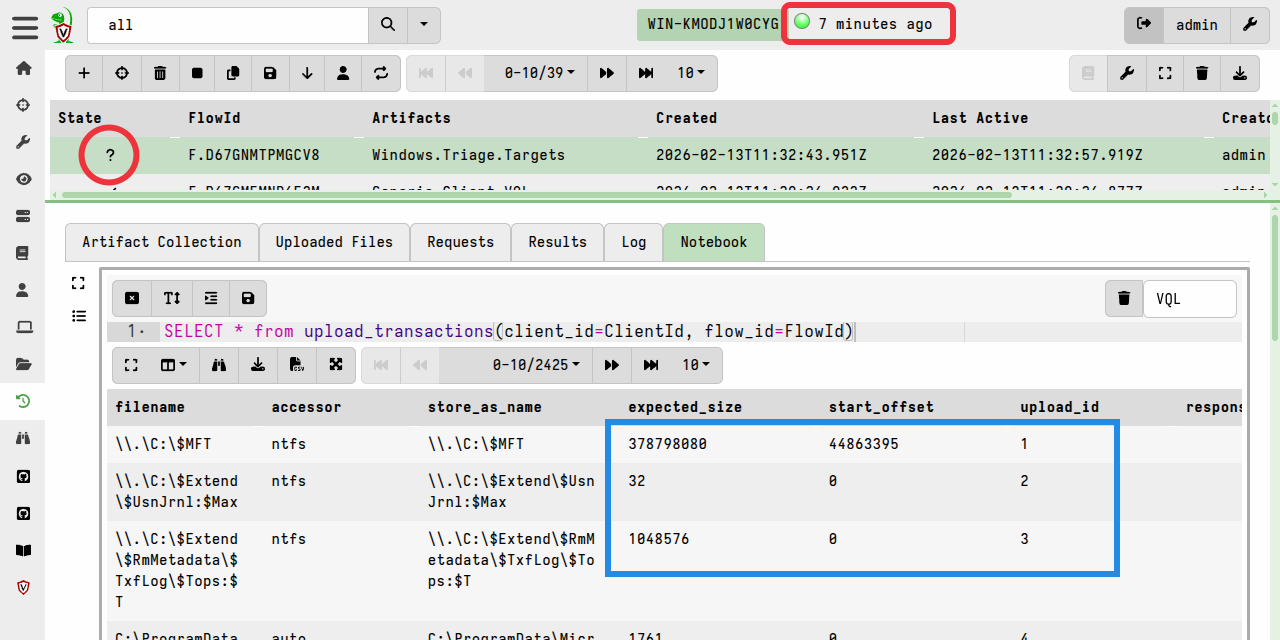Toggle the hamburger sidebar menu
The height and width of the screenshot is (640, 1280).
click(x=24, y=26)
